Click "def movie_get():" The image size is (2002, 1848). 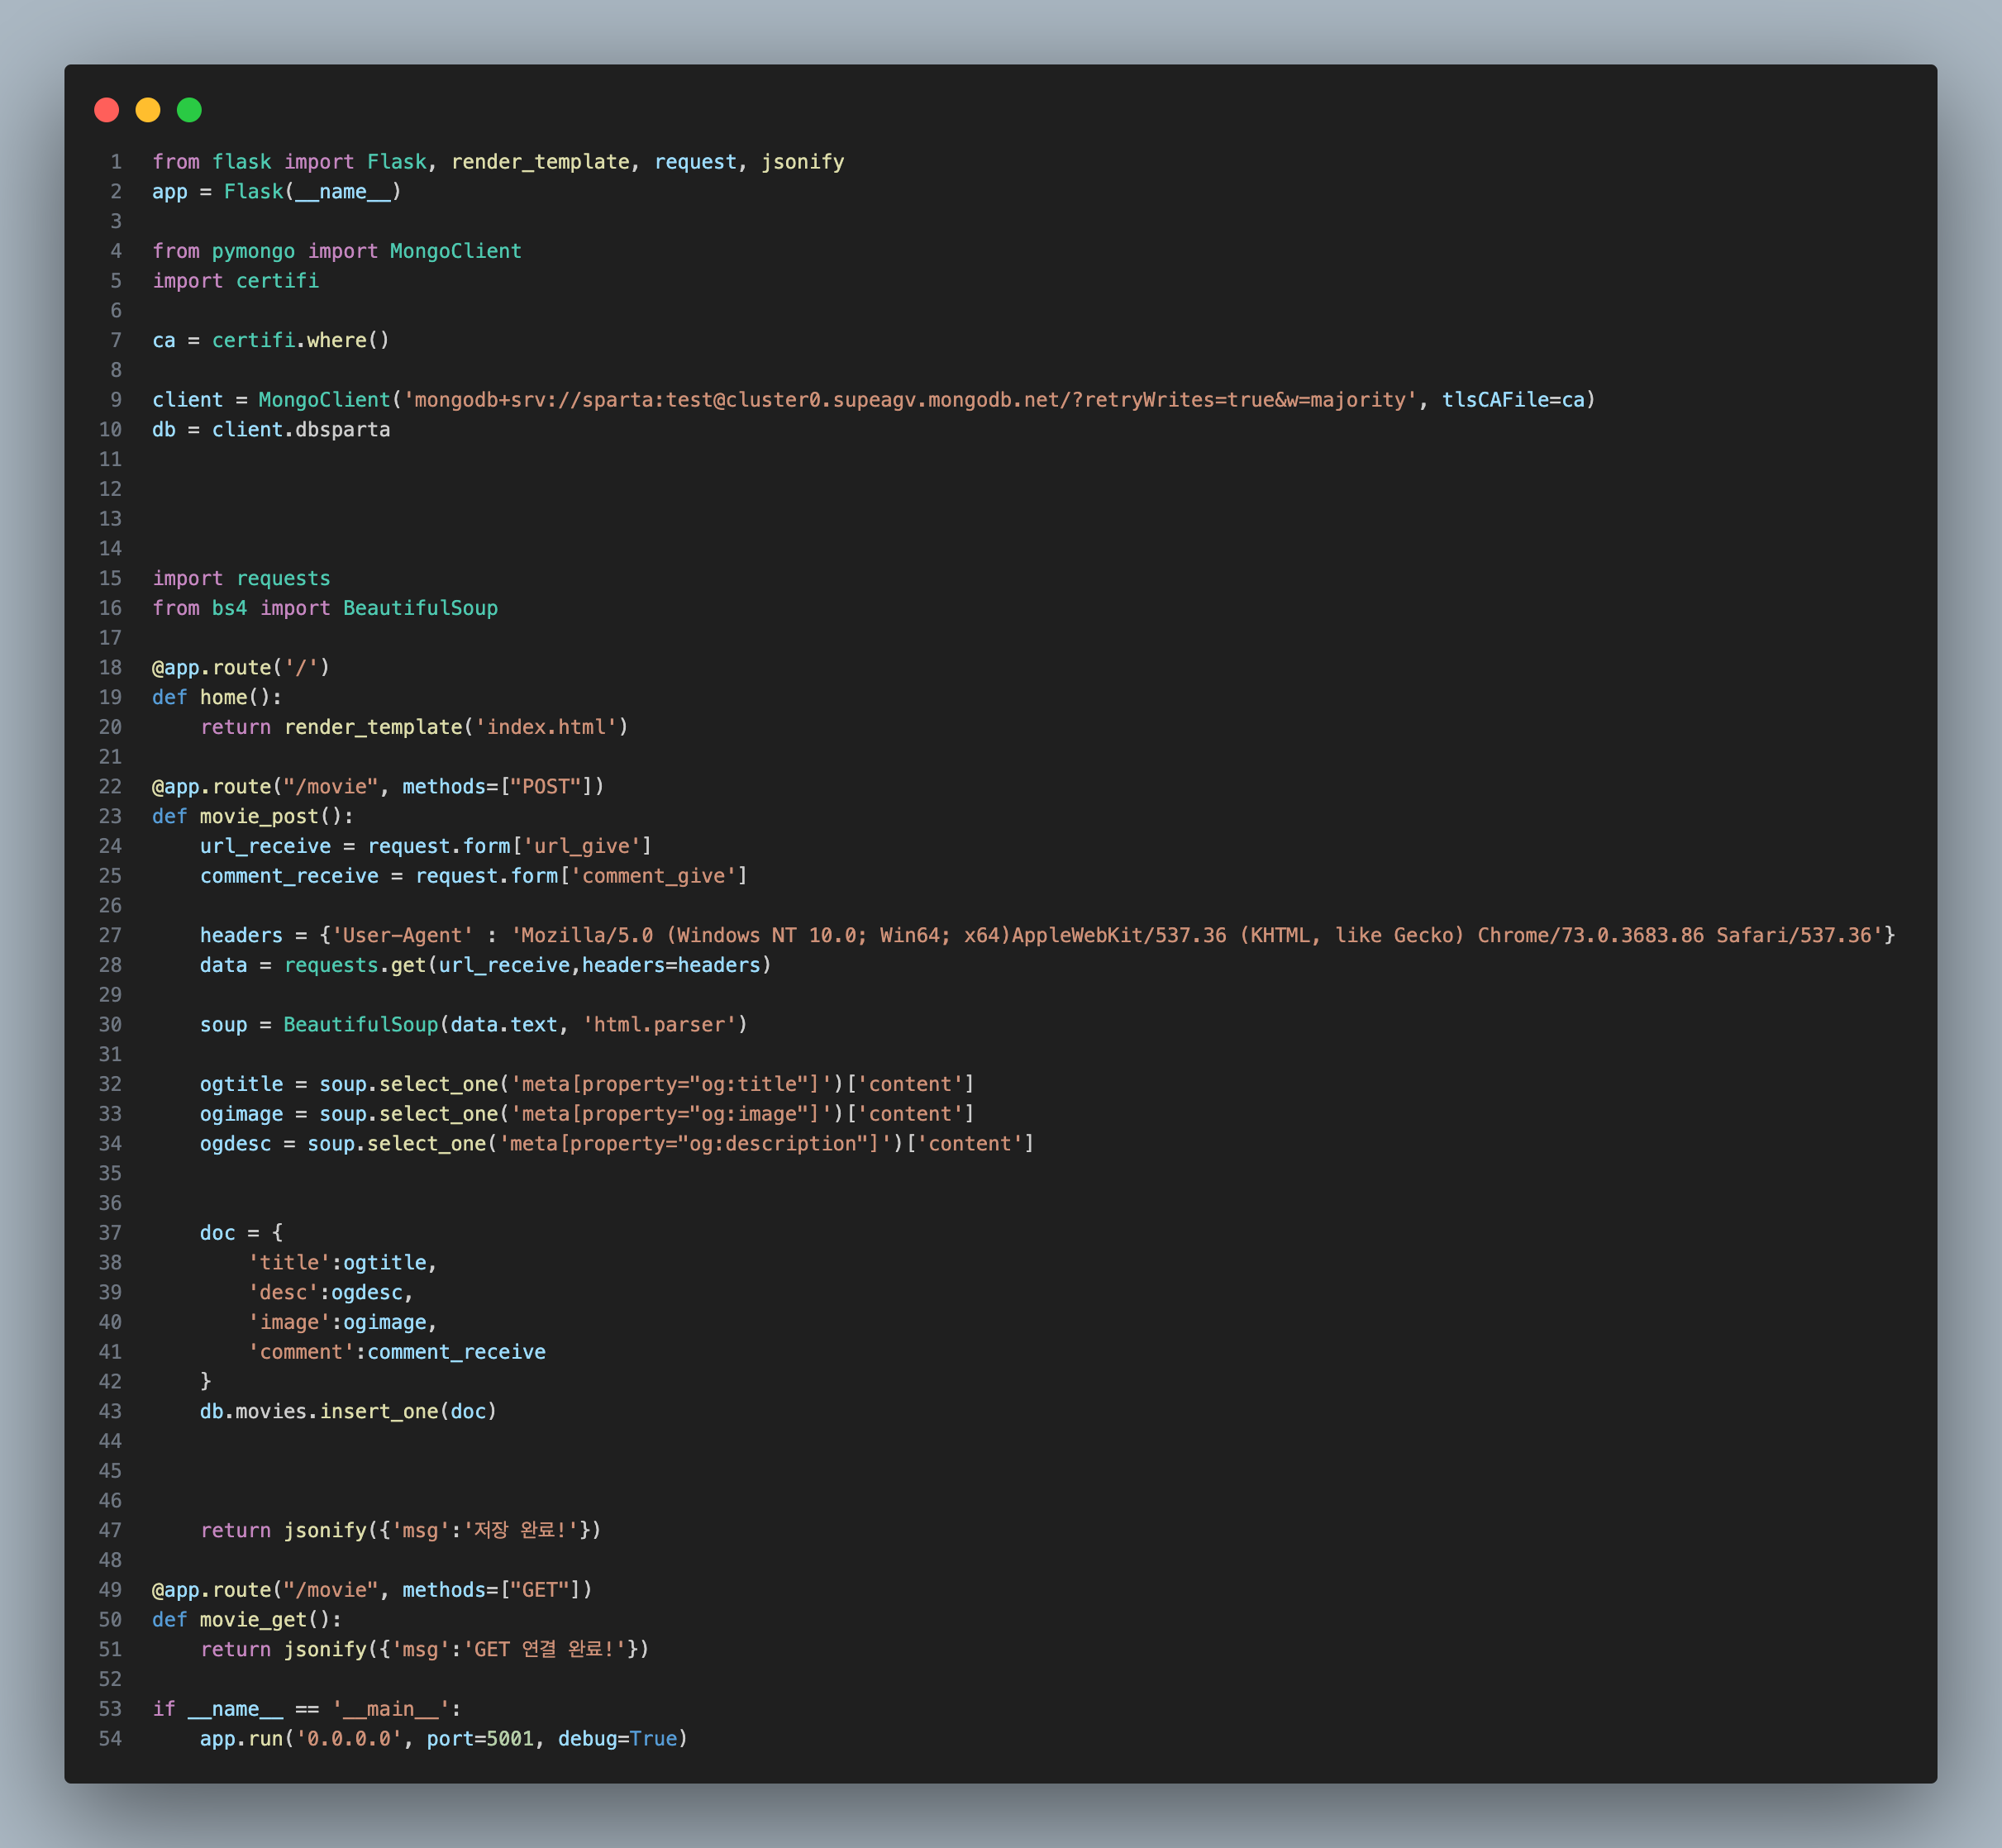click(x=247, y=1621)
